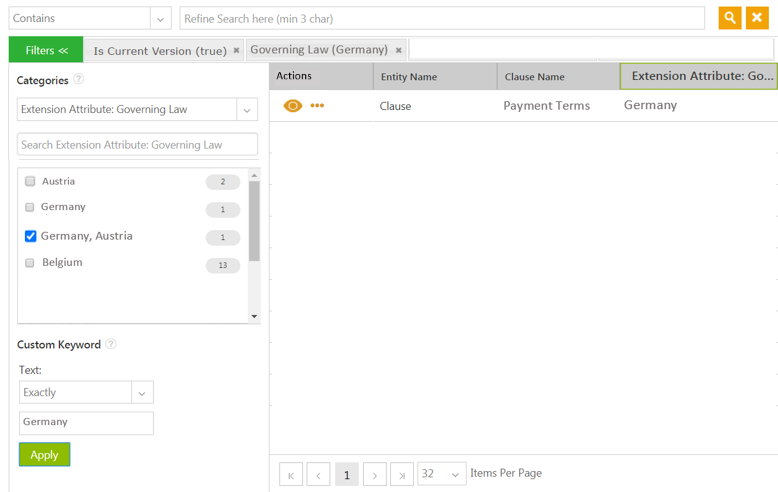Image resolution: width=778 pixels, height=492 pixels.
Task: Collapse the panel with the Filters button
Action: (46, 50)
